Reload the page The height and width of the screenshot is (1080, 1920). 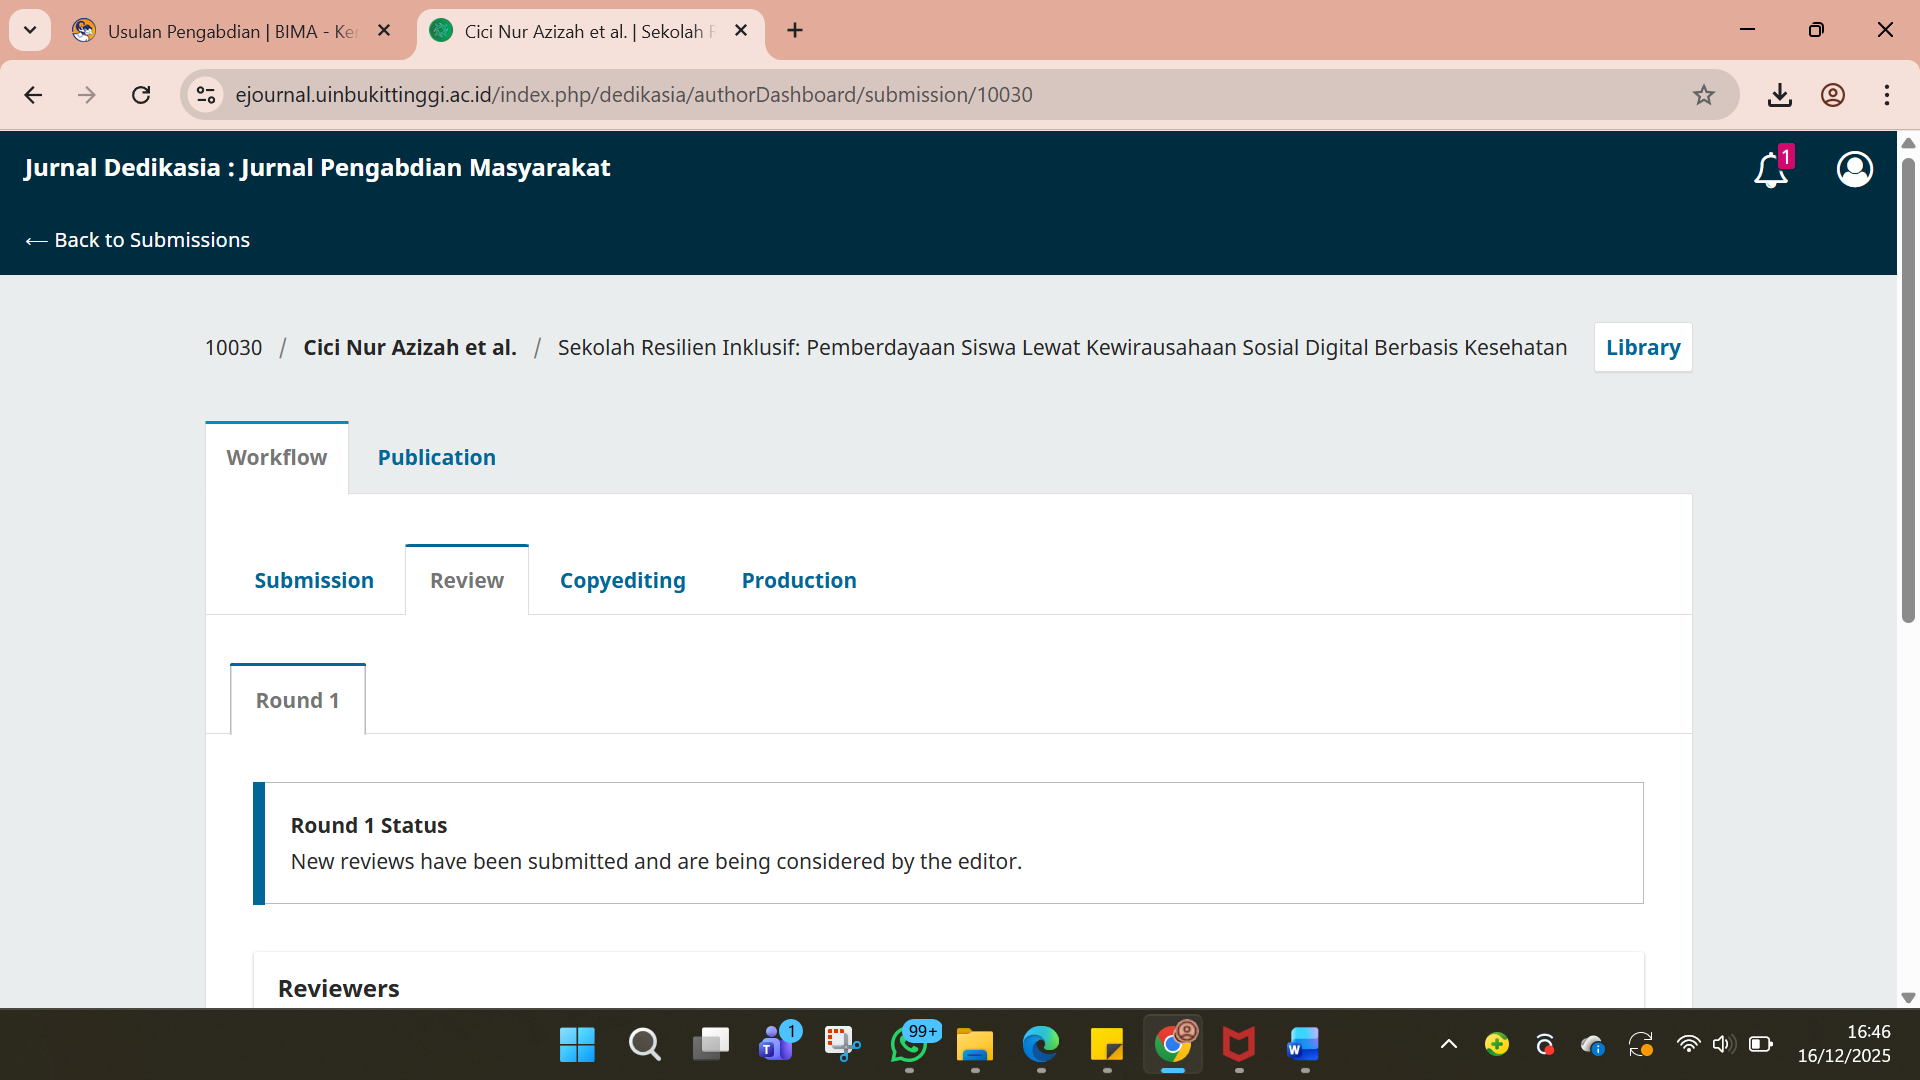coord(141,95)
